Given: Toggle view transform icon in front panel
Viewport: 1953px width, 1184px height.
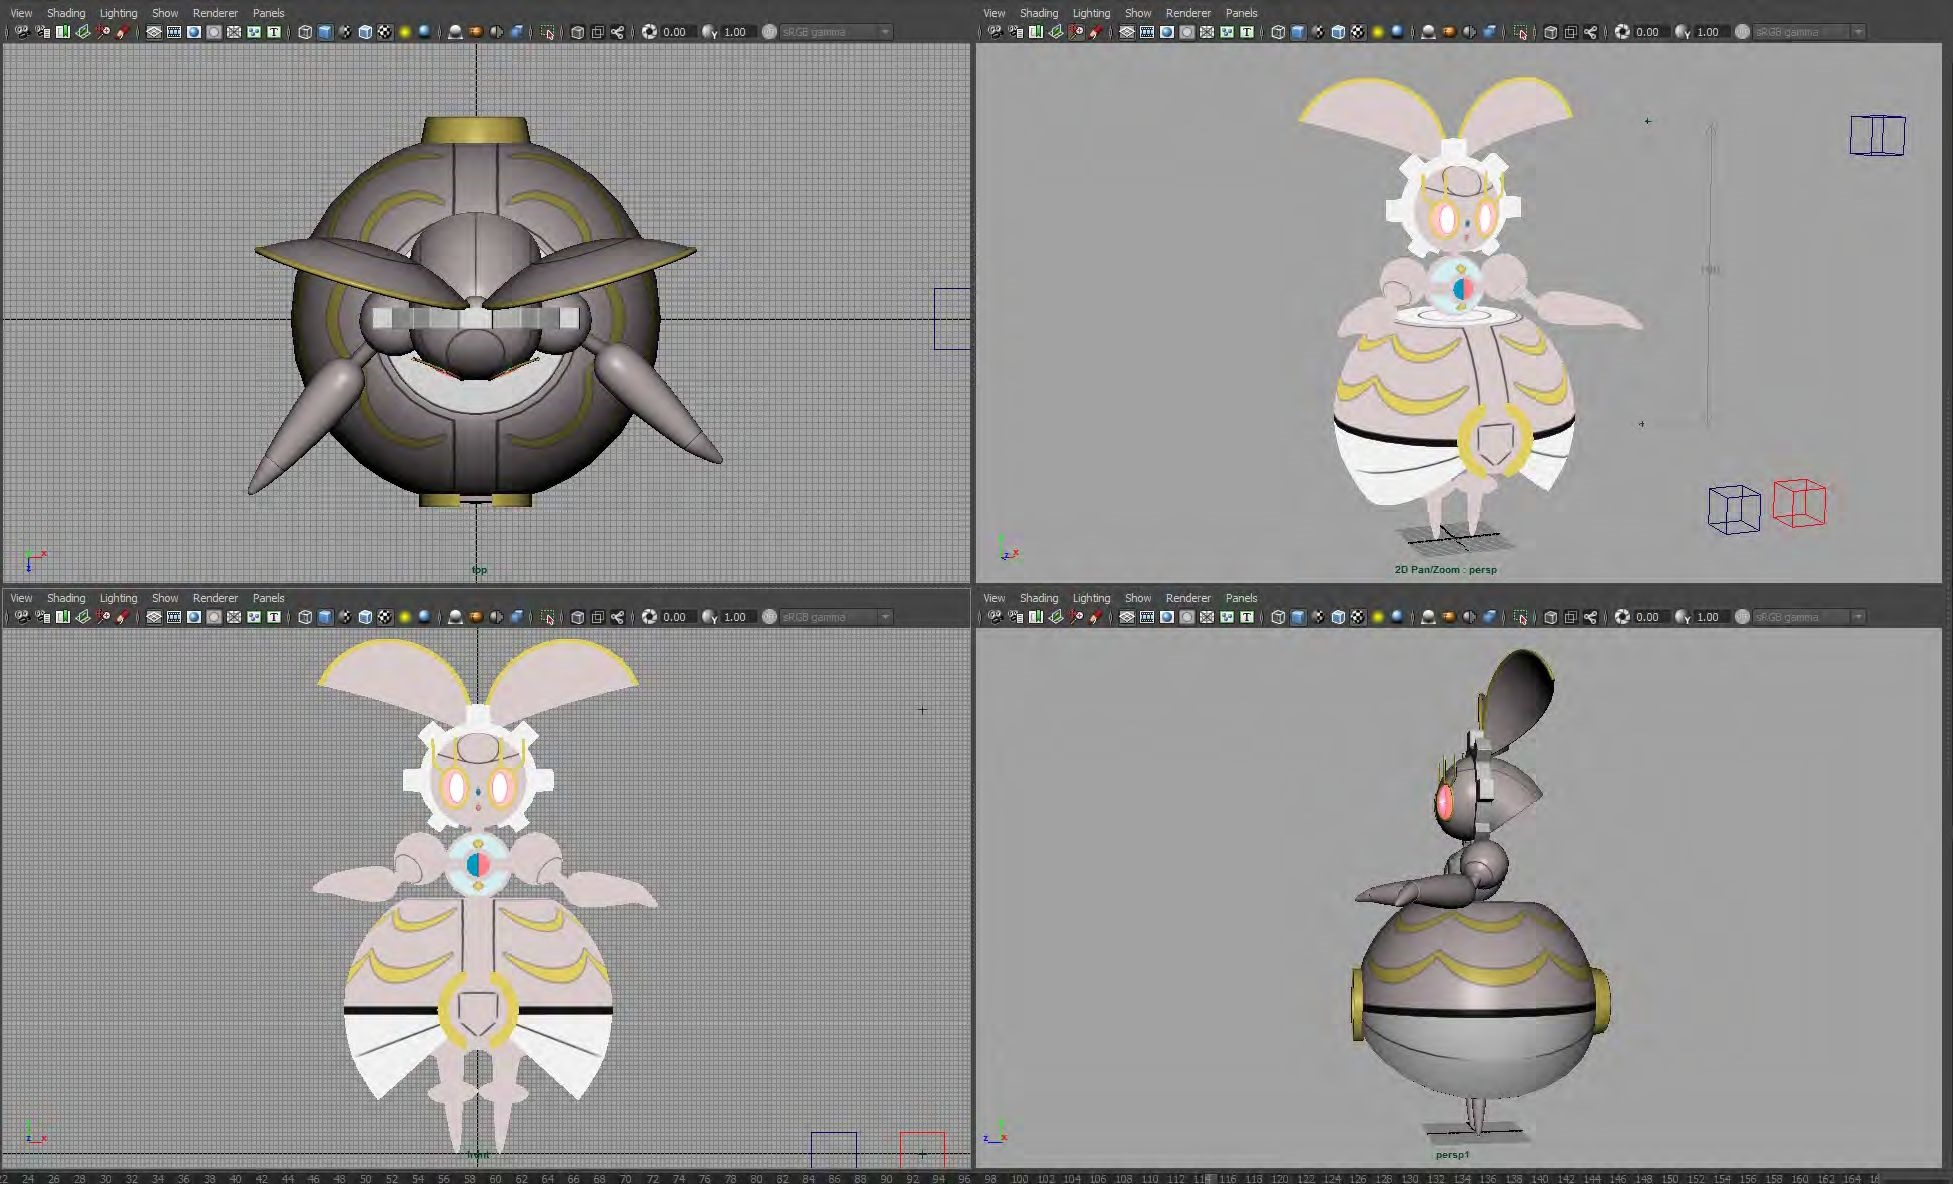Looking at the screenshot, I should click(x=769, y=617).
